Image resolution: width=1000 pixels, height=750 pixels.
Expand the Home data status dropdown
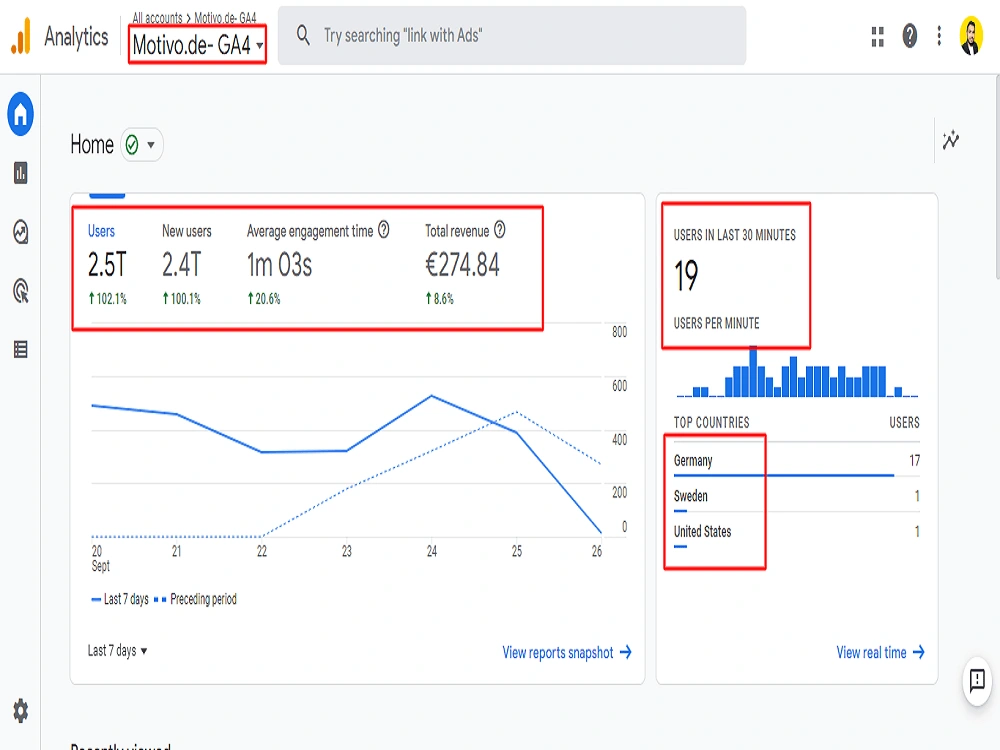pyautogui.click(x=142, y=145)
